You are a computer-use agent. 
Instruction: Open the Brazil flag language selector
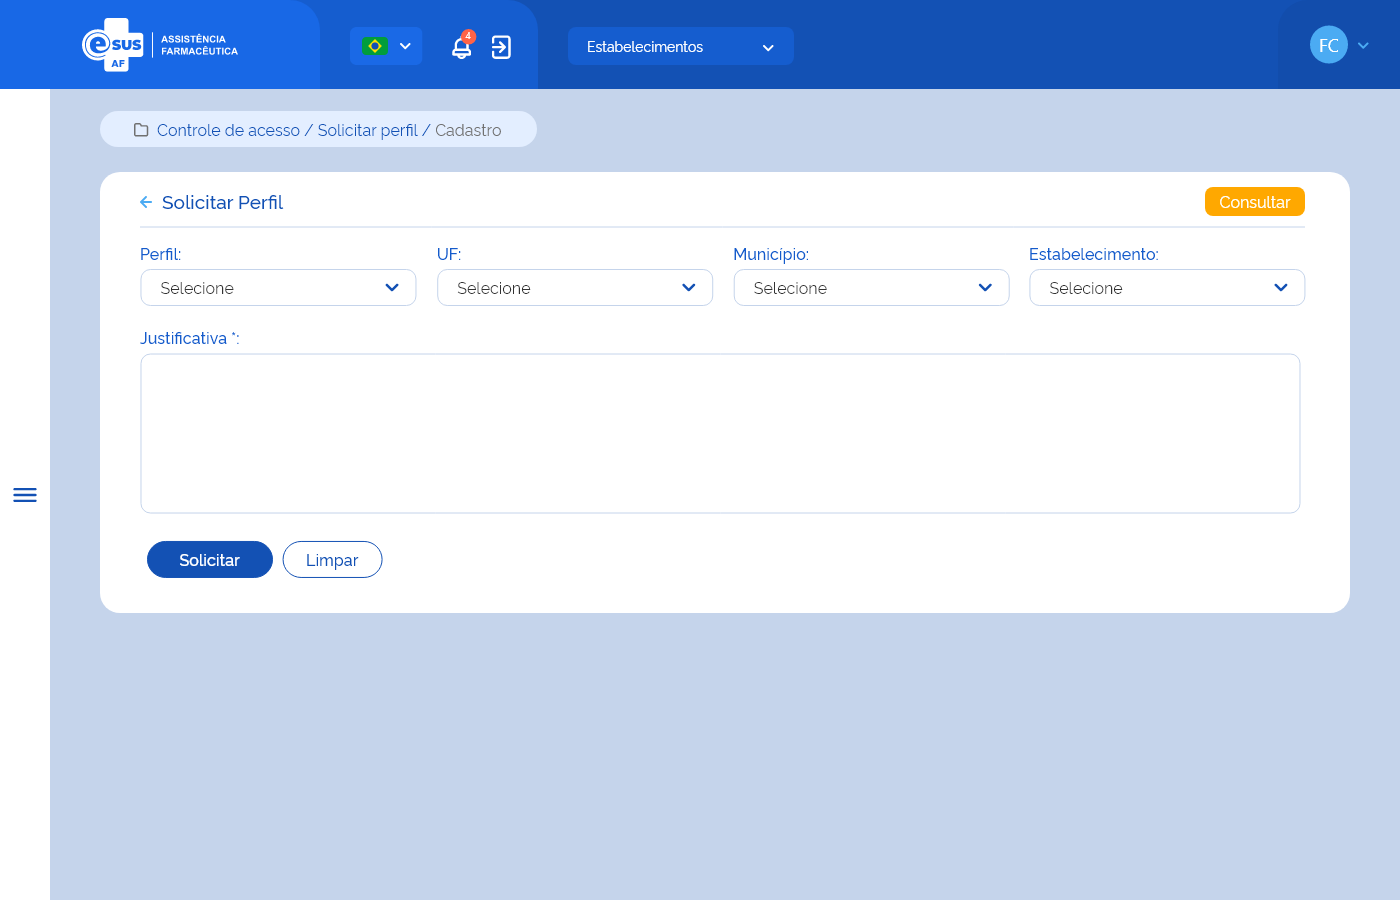(386, 46)
